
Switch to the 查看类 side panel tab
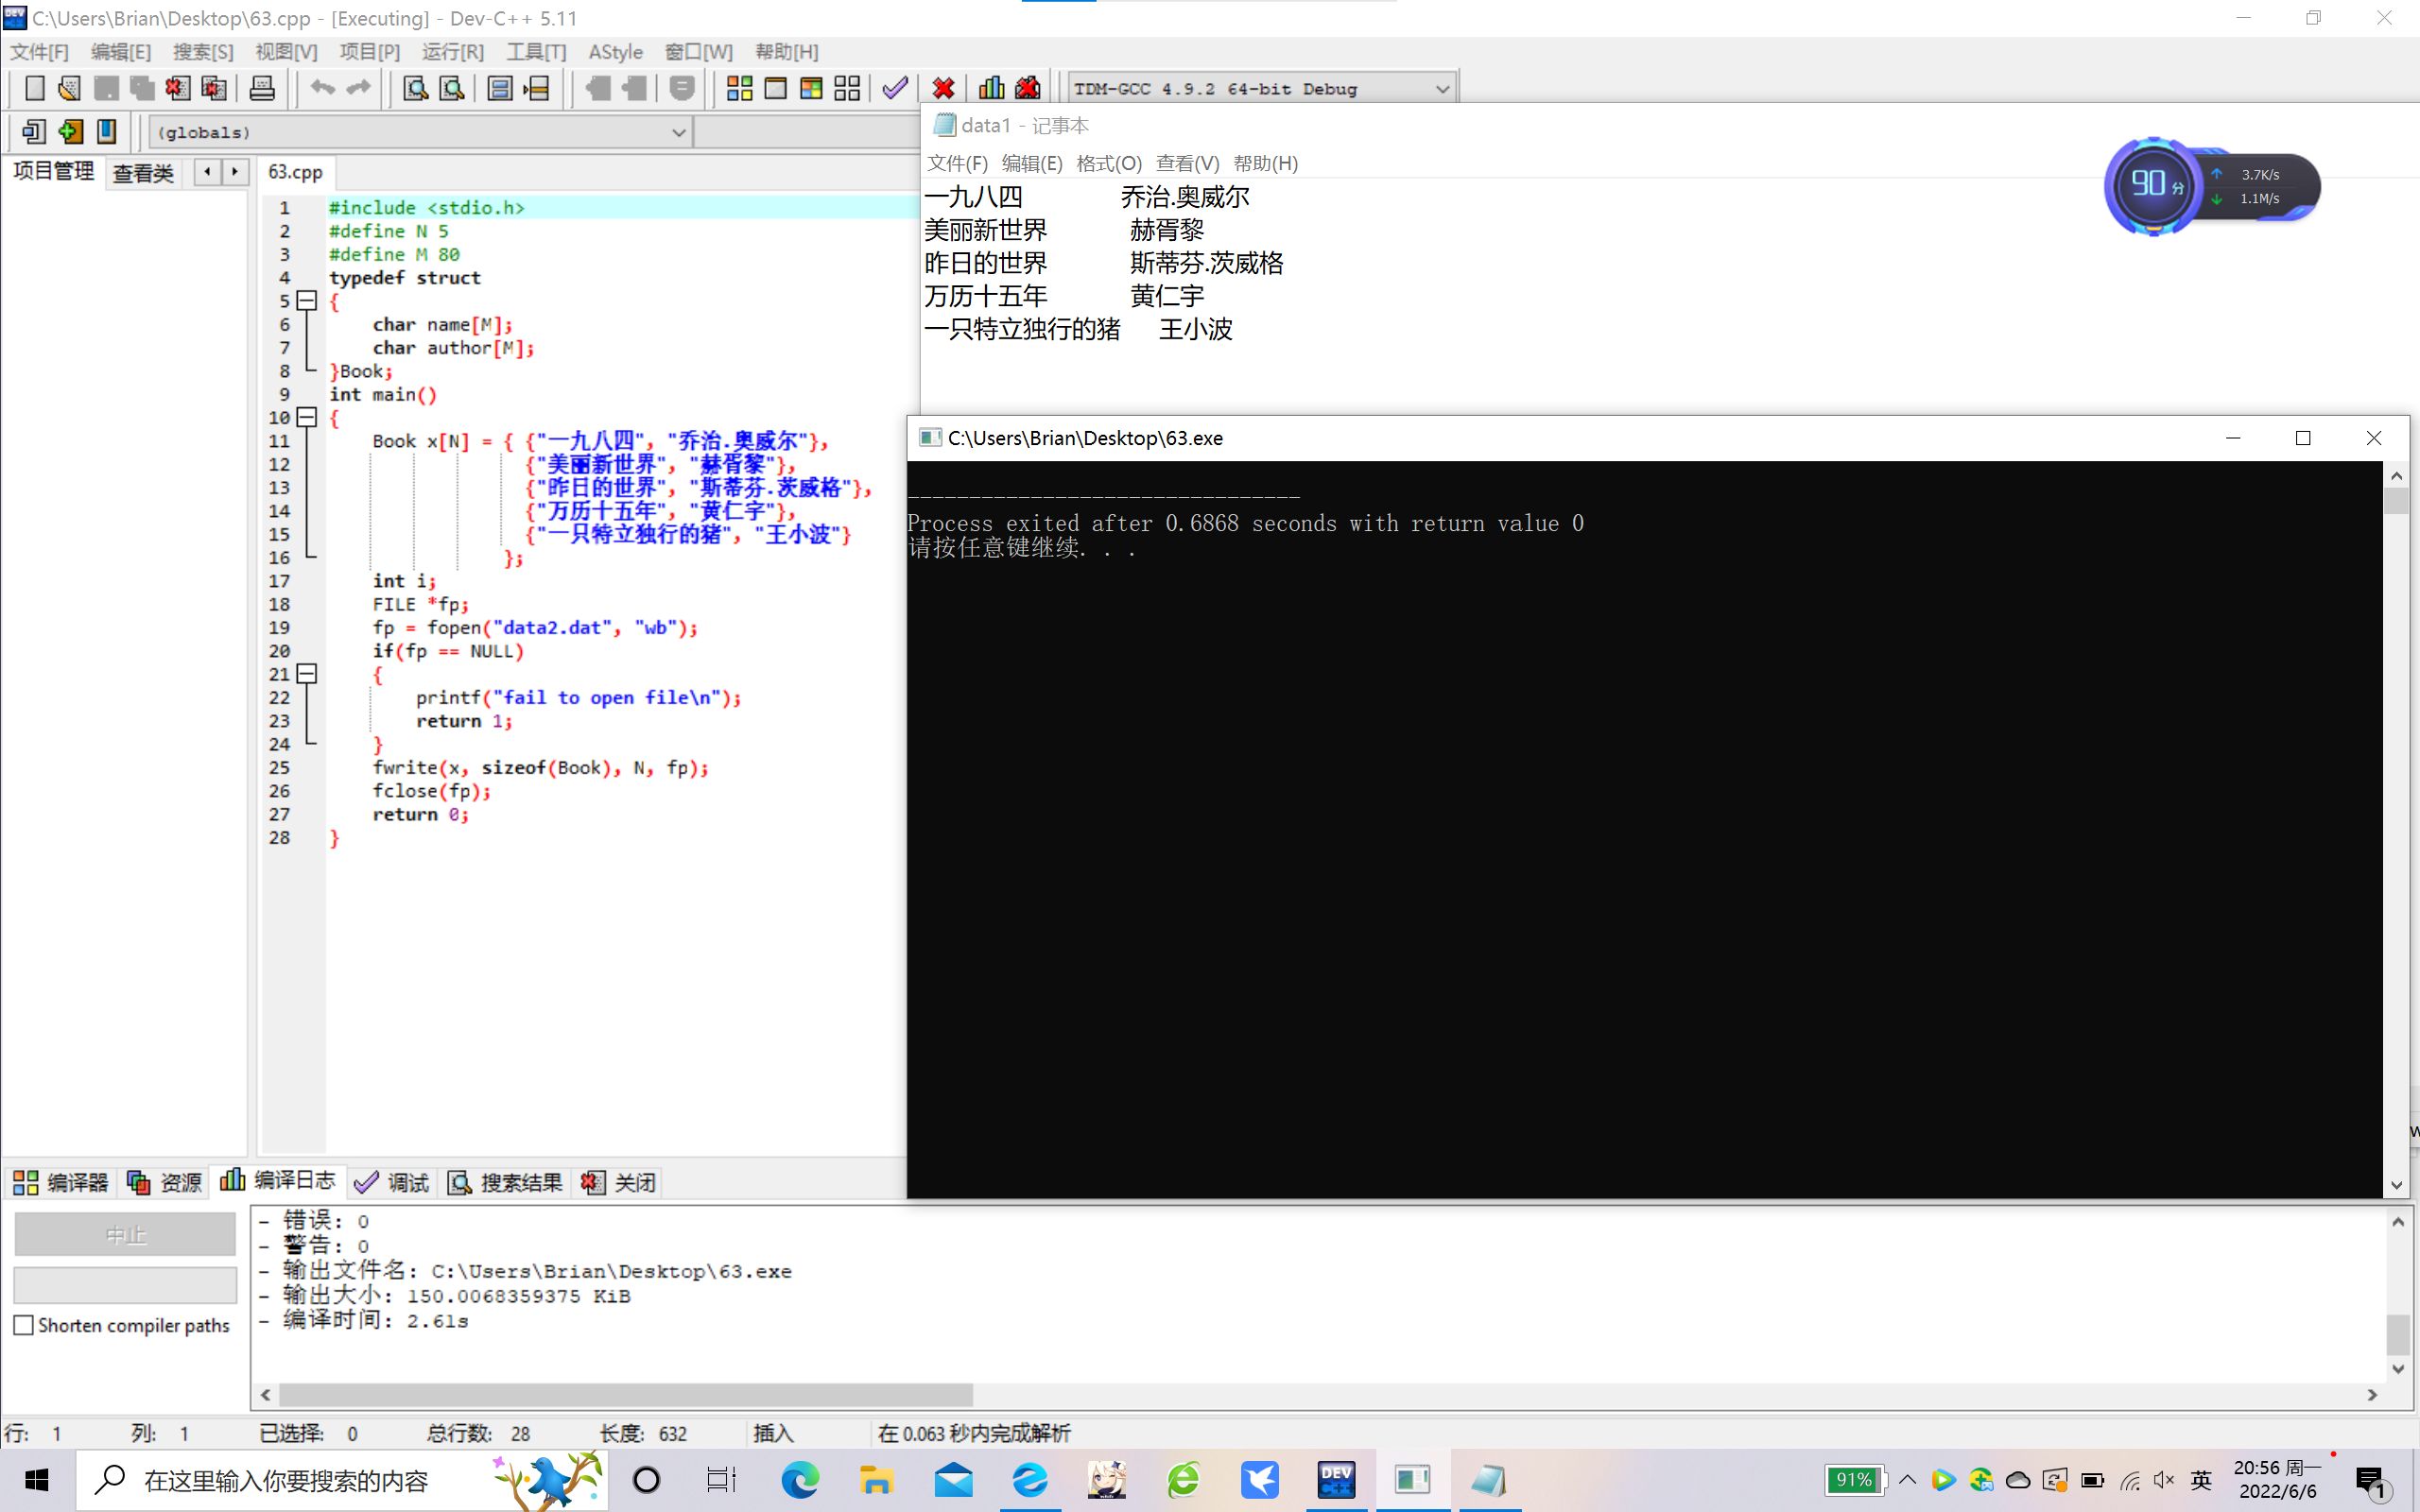tap(143, 173)
